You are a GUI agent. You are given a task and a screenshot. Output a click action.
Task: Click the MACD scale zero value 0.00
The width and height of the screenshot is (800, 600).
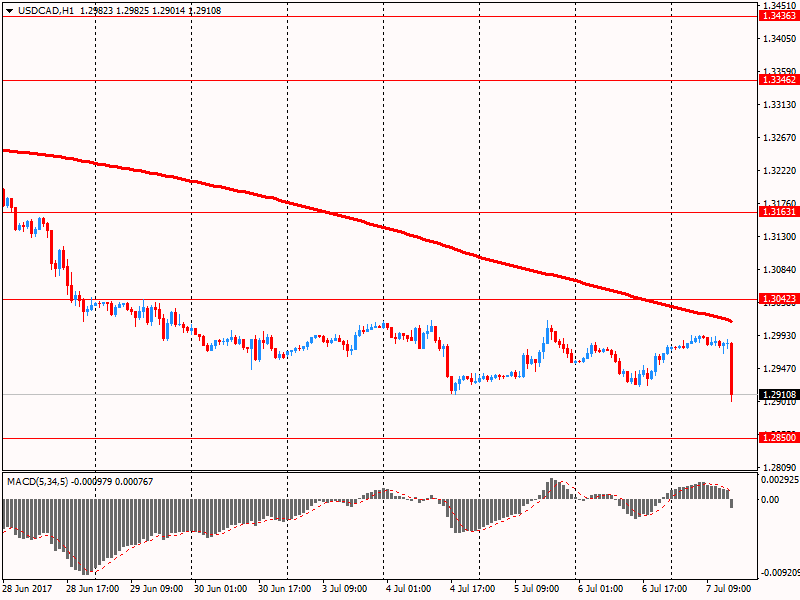(x=770, y=499)
